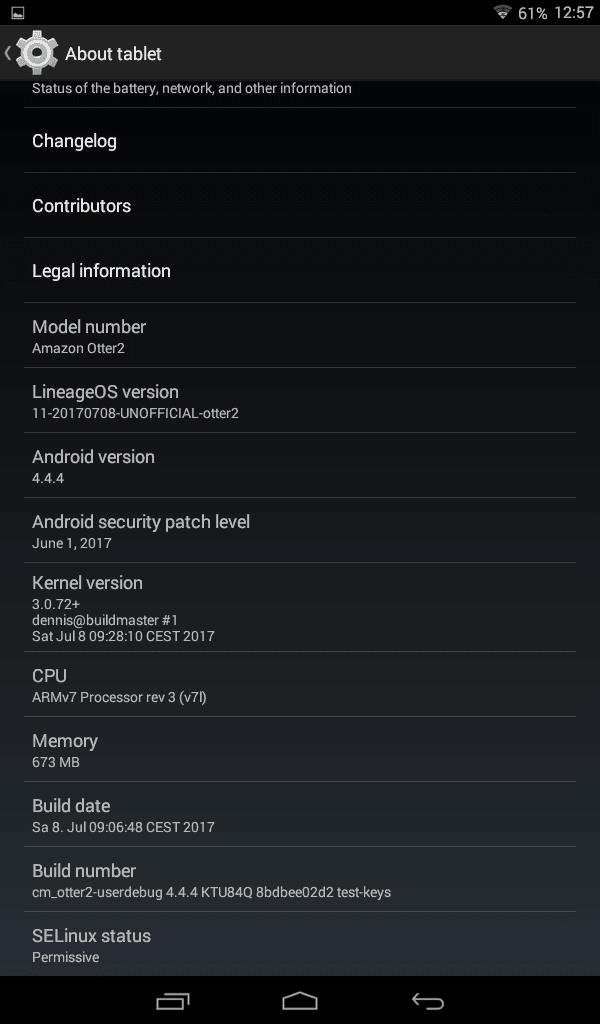Tap the Wi-Fi status icon
The width and height of the screenshot is (600, 1024).
pyautogui.click(x=502, y=12)
